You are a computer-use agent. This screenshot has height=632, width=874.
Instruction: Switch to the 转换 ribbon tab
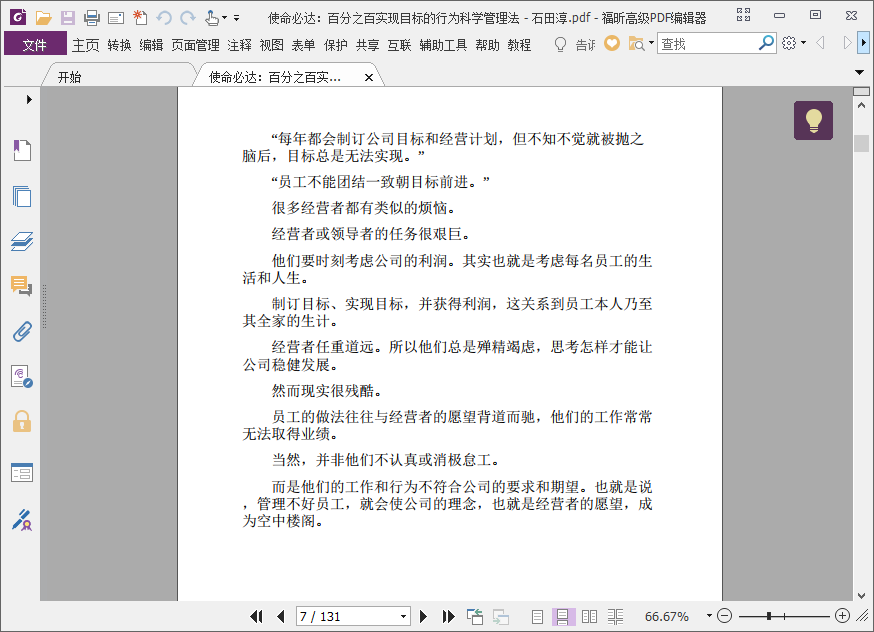click(x=119, y=45)
